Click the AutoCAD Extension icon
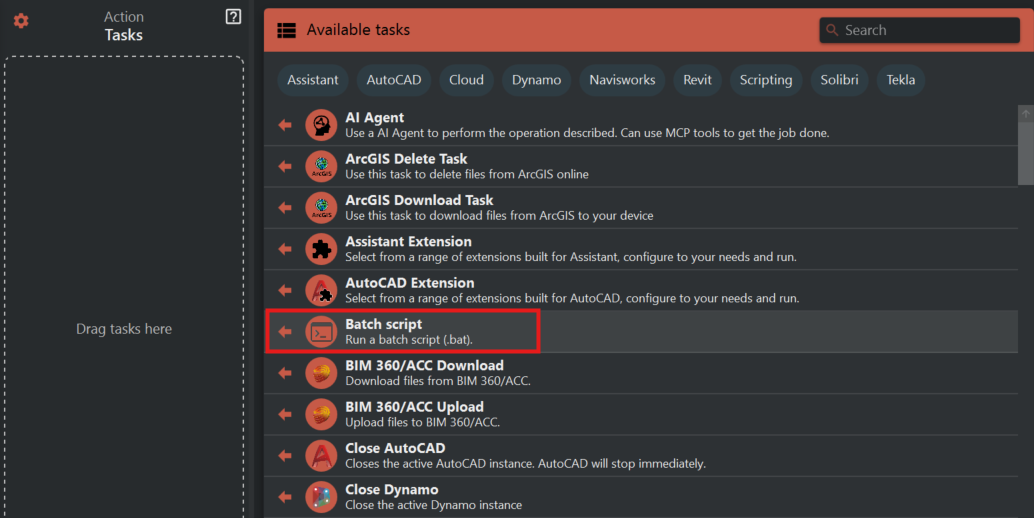The height and width of the screenshot is (518, 1034). [321, 291]
